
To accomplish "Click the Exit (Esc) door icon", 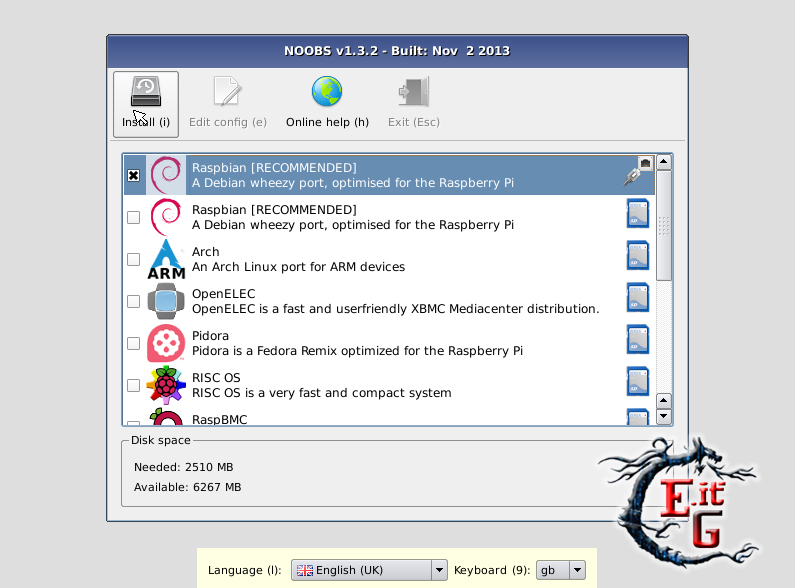I will point(414,92).
